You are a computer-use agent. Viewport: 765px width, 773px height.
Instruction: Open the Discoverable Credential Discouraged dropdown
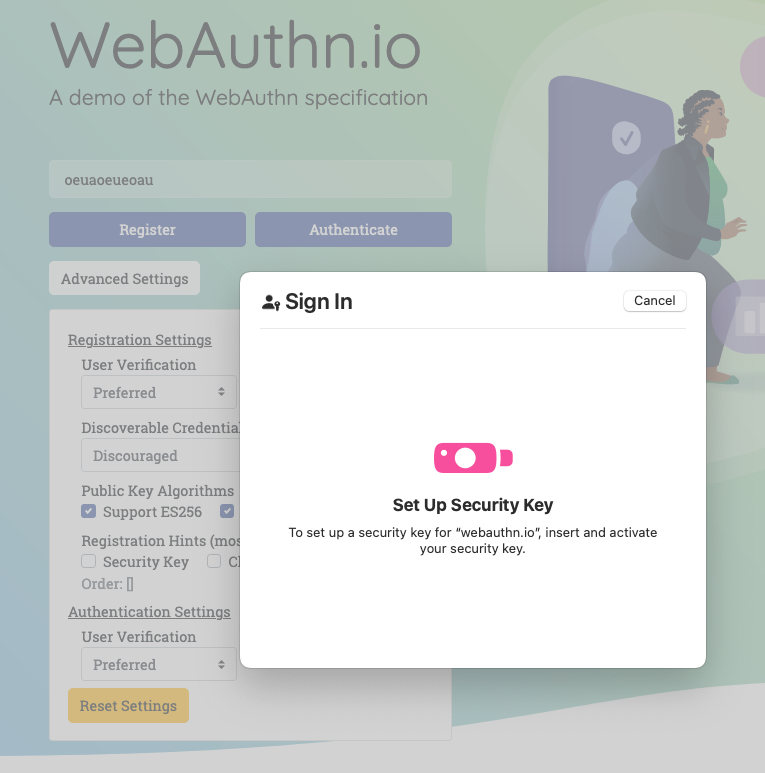pos(161,455)
